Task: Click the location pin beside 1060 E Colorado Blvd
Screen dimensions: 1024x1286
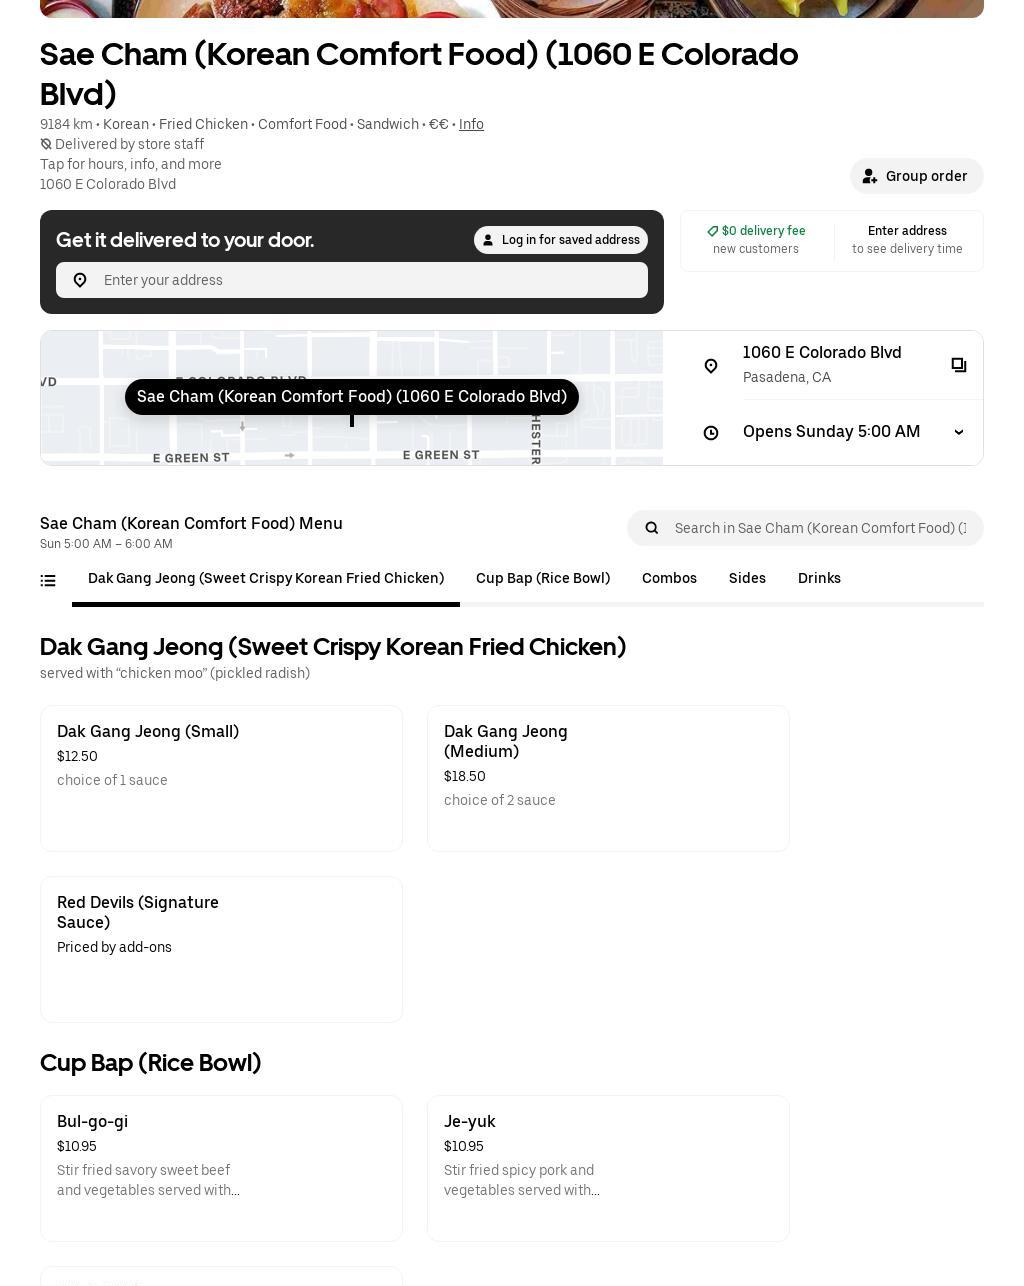Action: coord(711,366)
